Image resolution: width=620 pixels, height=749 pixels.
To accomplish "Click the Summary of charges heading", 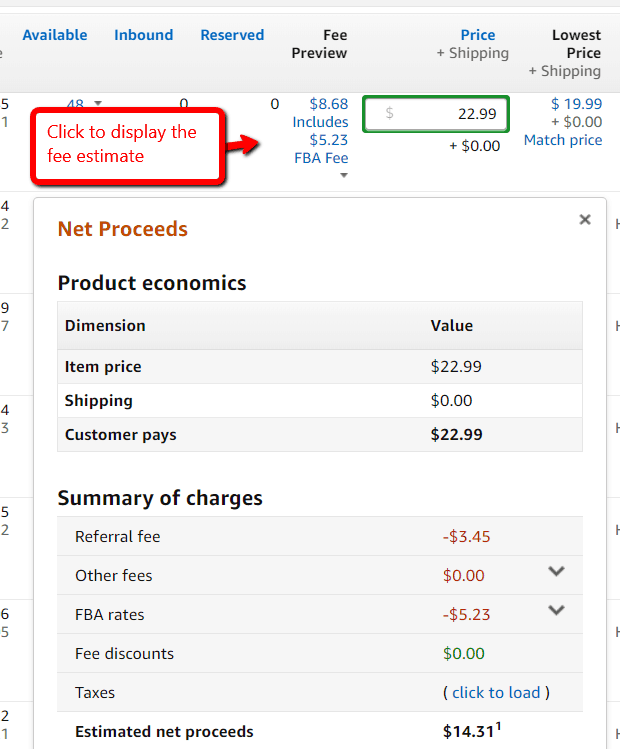I will [x=160, y=498].
